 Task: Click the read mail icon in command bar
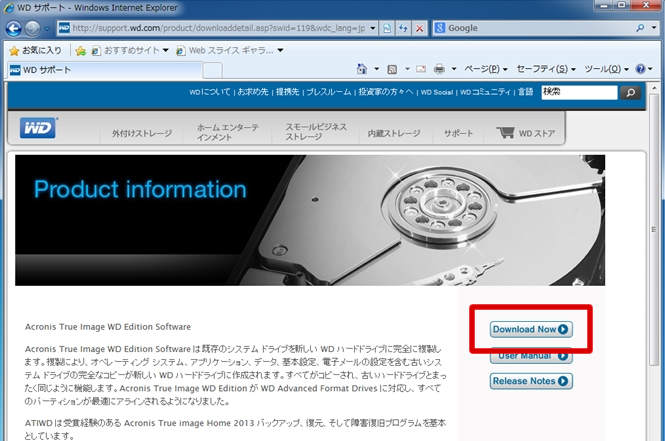(421, 69)
